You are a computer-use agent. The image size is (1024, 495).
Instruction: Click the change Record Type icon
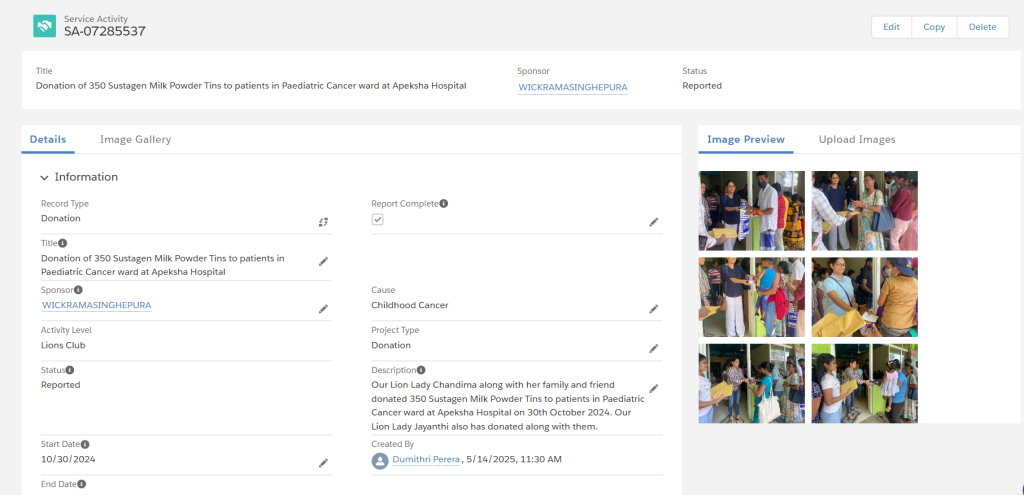point(323,222)
